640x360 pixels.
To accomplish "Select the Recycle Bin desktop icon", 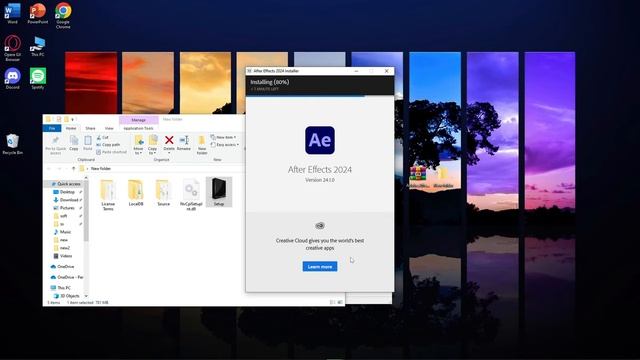I will click(x=13, y=144).
